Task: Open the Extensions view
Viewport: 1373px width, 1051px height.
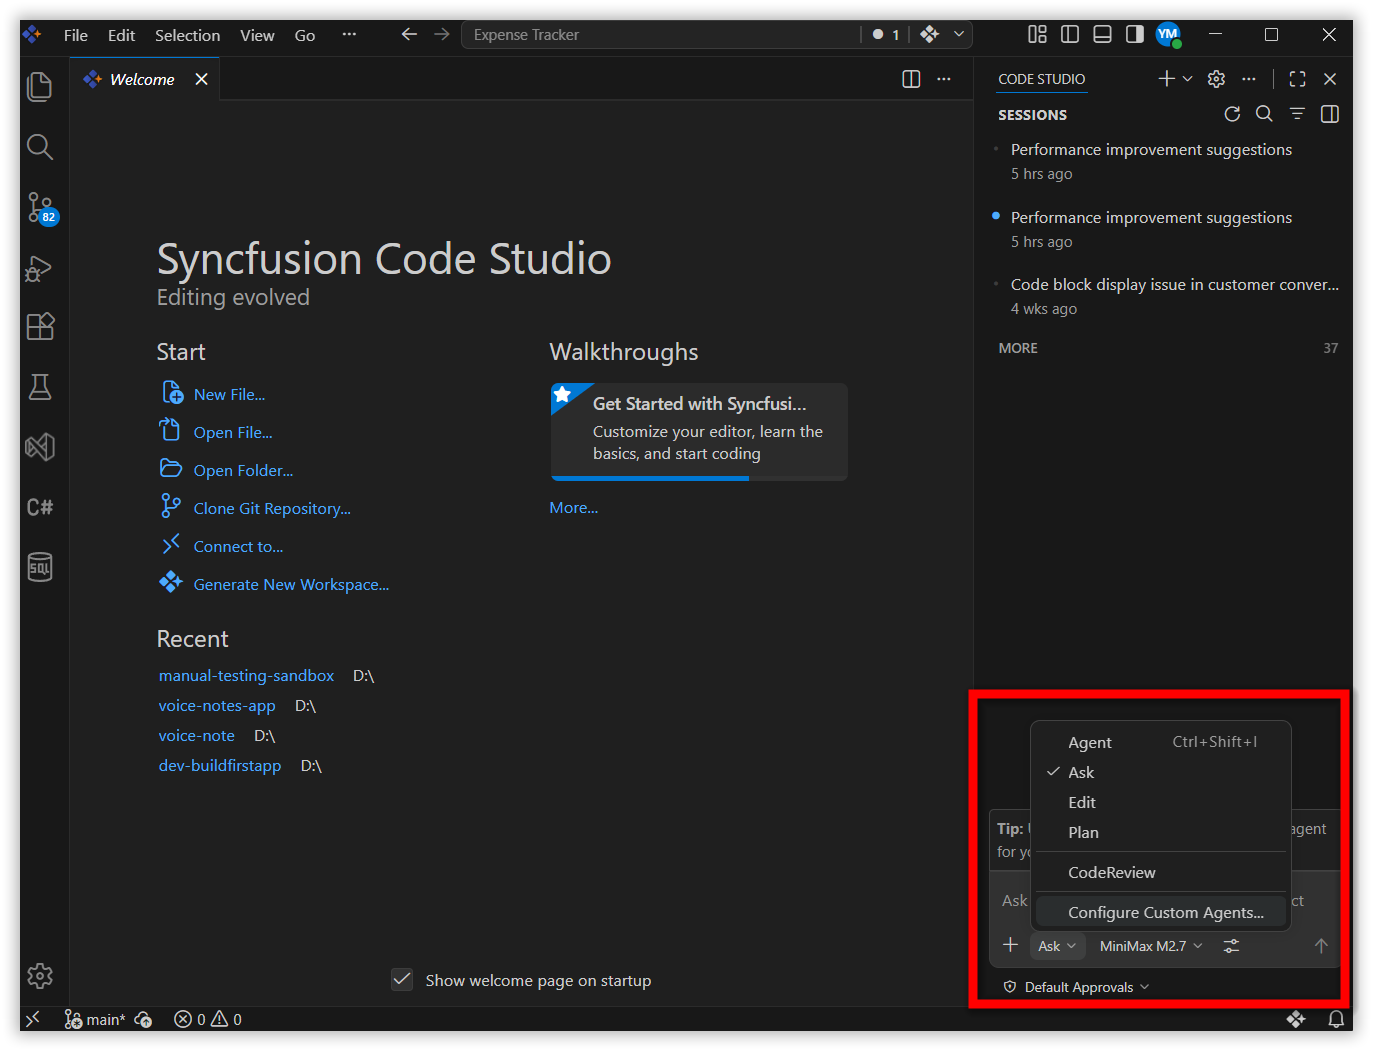Action: [x=40, y=327]
